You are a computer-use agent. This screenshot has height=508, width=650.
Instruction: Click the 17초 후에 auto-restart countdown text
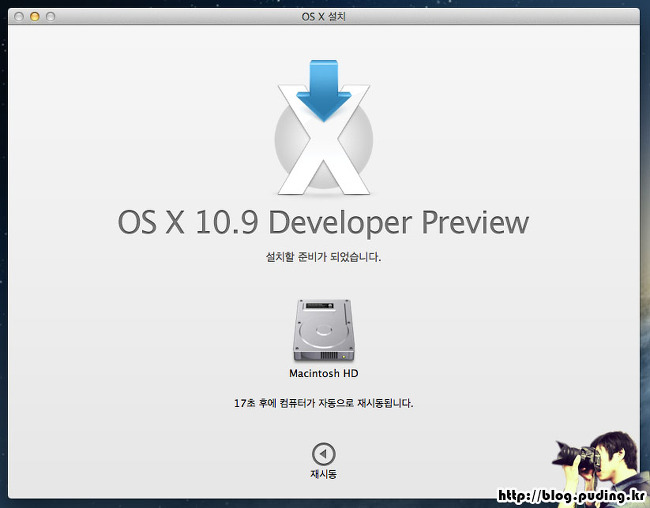point(324,403)
